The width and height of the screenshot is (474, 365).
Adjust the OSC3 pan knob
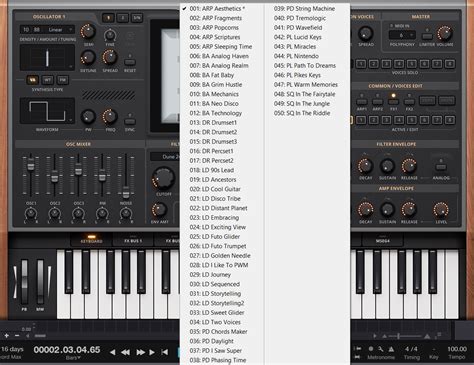tap(78, 213)
